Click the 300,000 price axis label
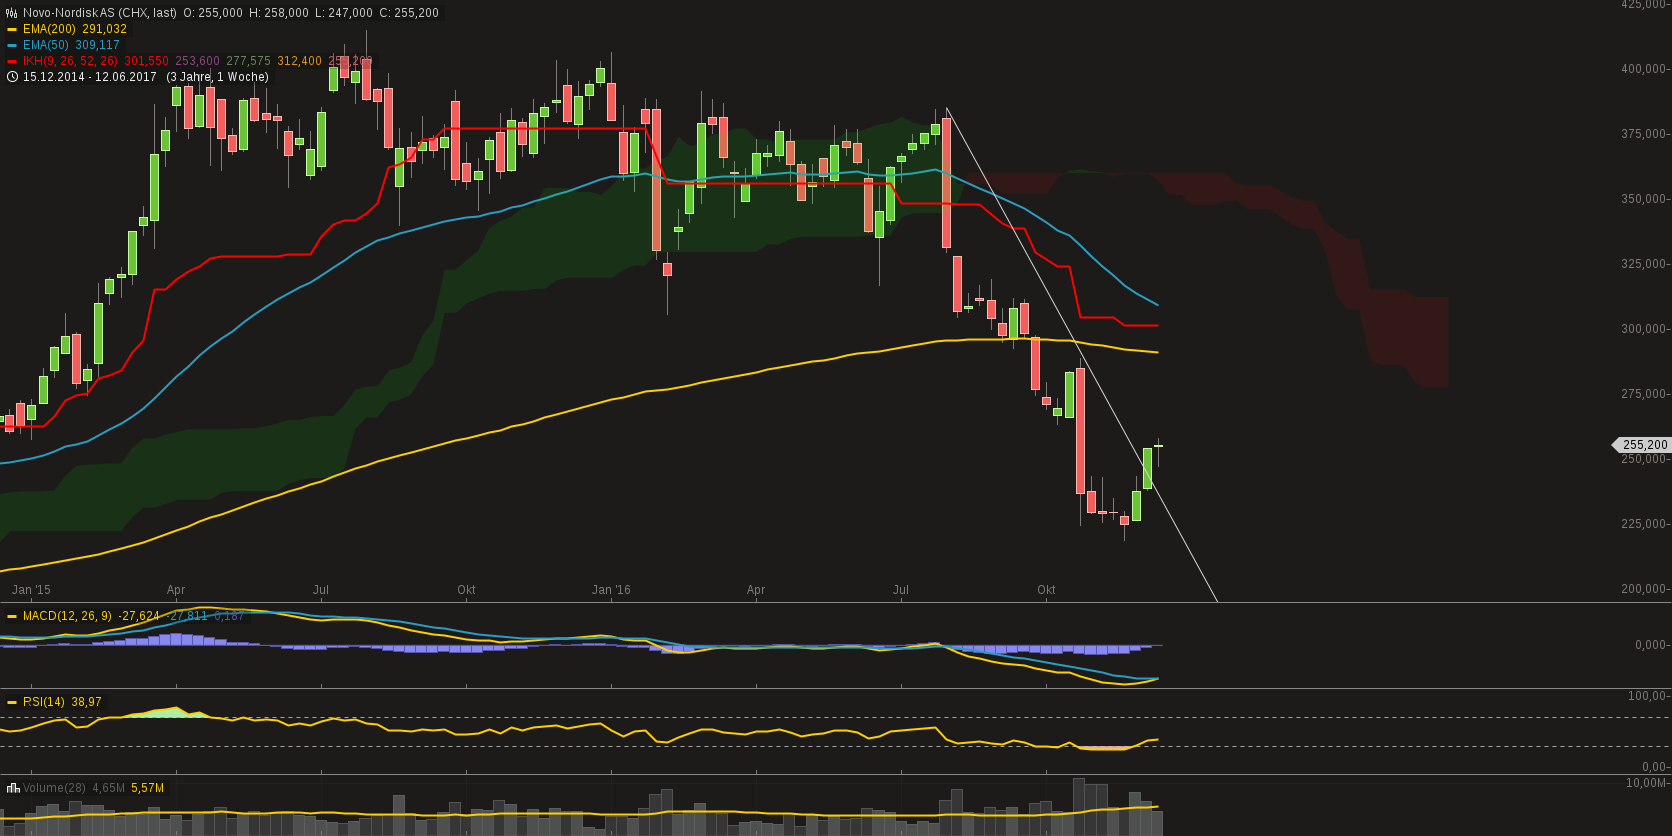1672x836 pixels. [1642, 329]
